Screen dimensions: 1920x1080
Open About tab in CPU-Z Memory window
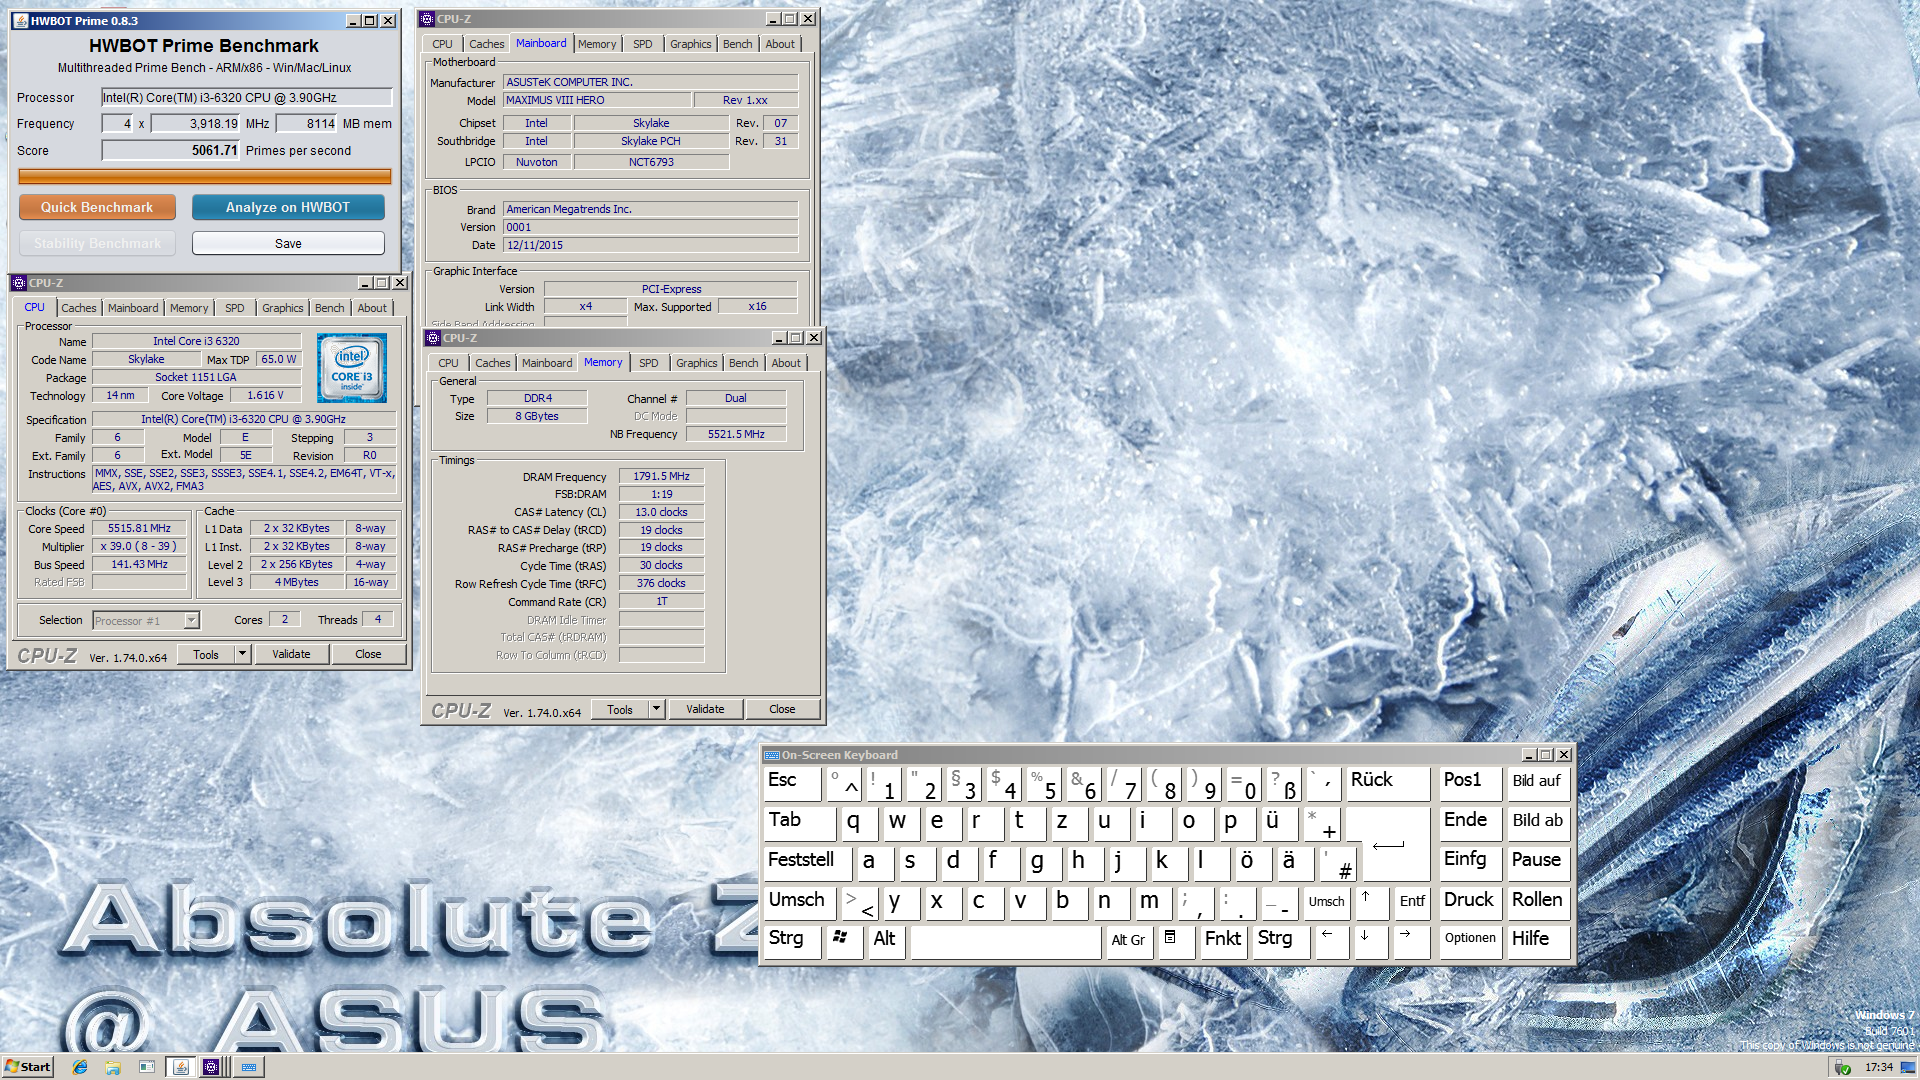tap(786, 363)
